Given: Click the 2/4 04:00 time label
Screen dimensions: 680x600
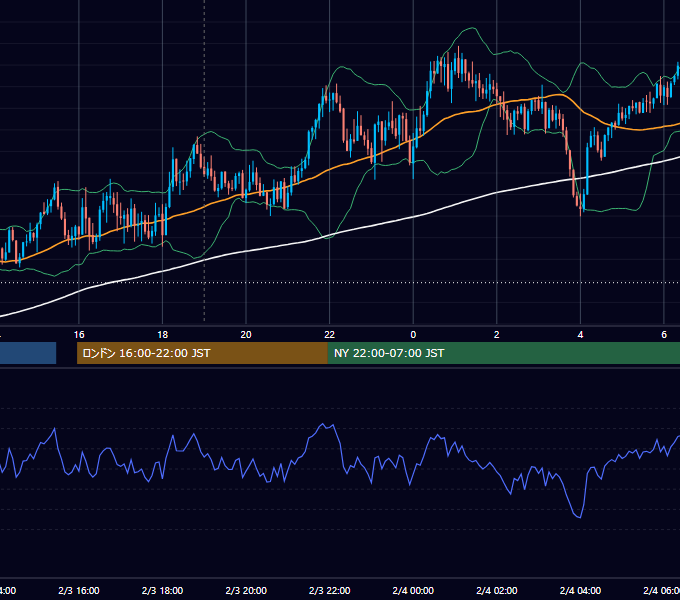Looking at the screenshot, I should tap(580, 591).
